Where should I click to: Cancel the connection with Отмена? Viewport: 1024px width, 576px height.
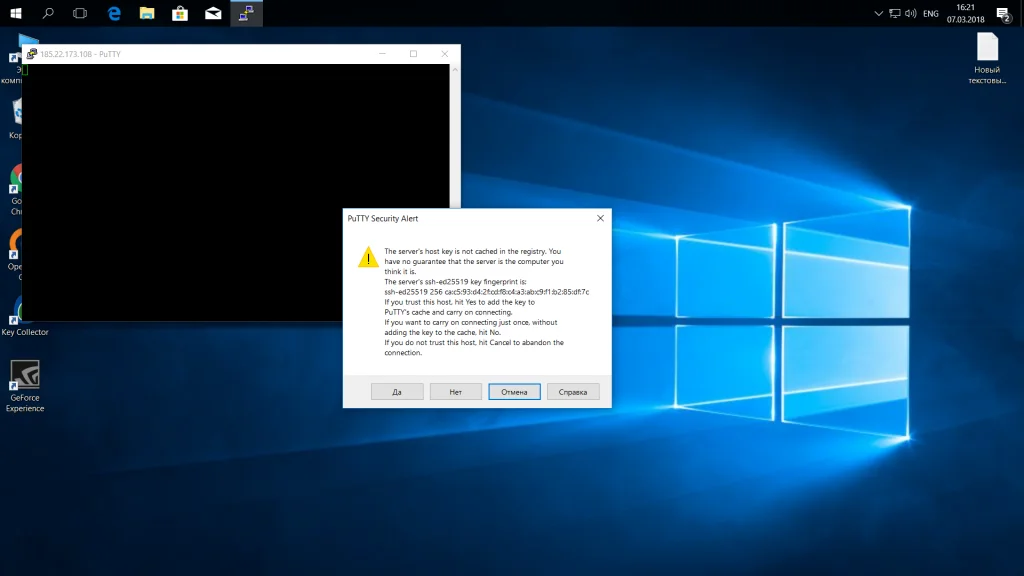(514, 392)
